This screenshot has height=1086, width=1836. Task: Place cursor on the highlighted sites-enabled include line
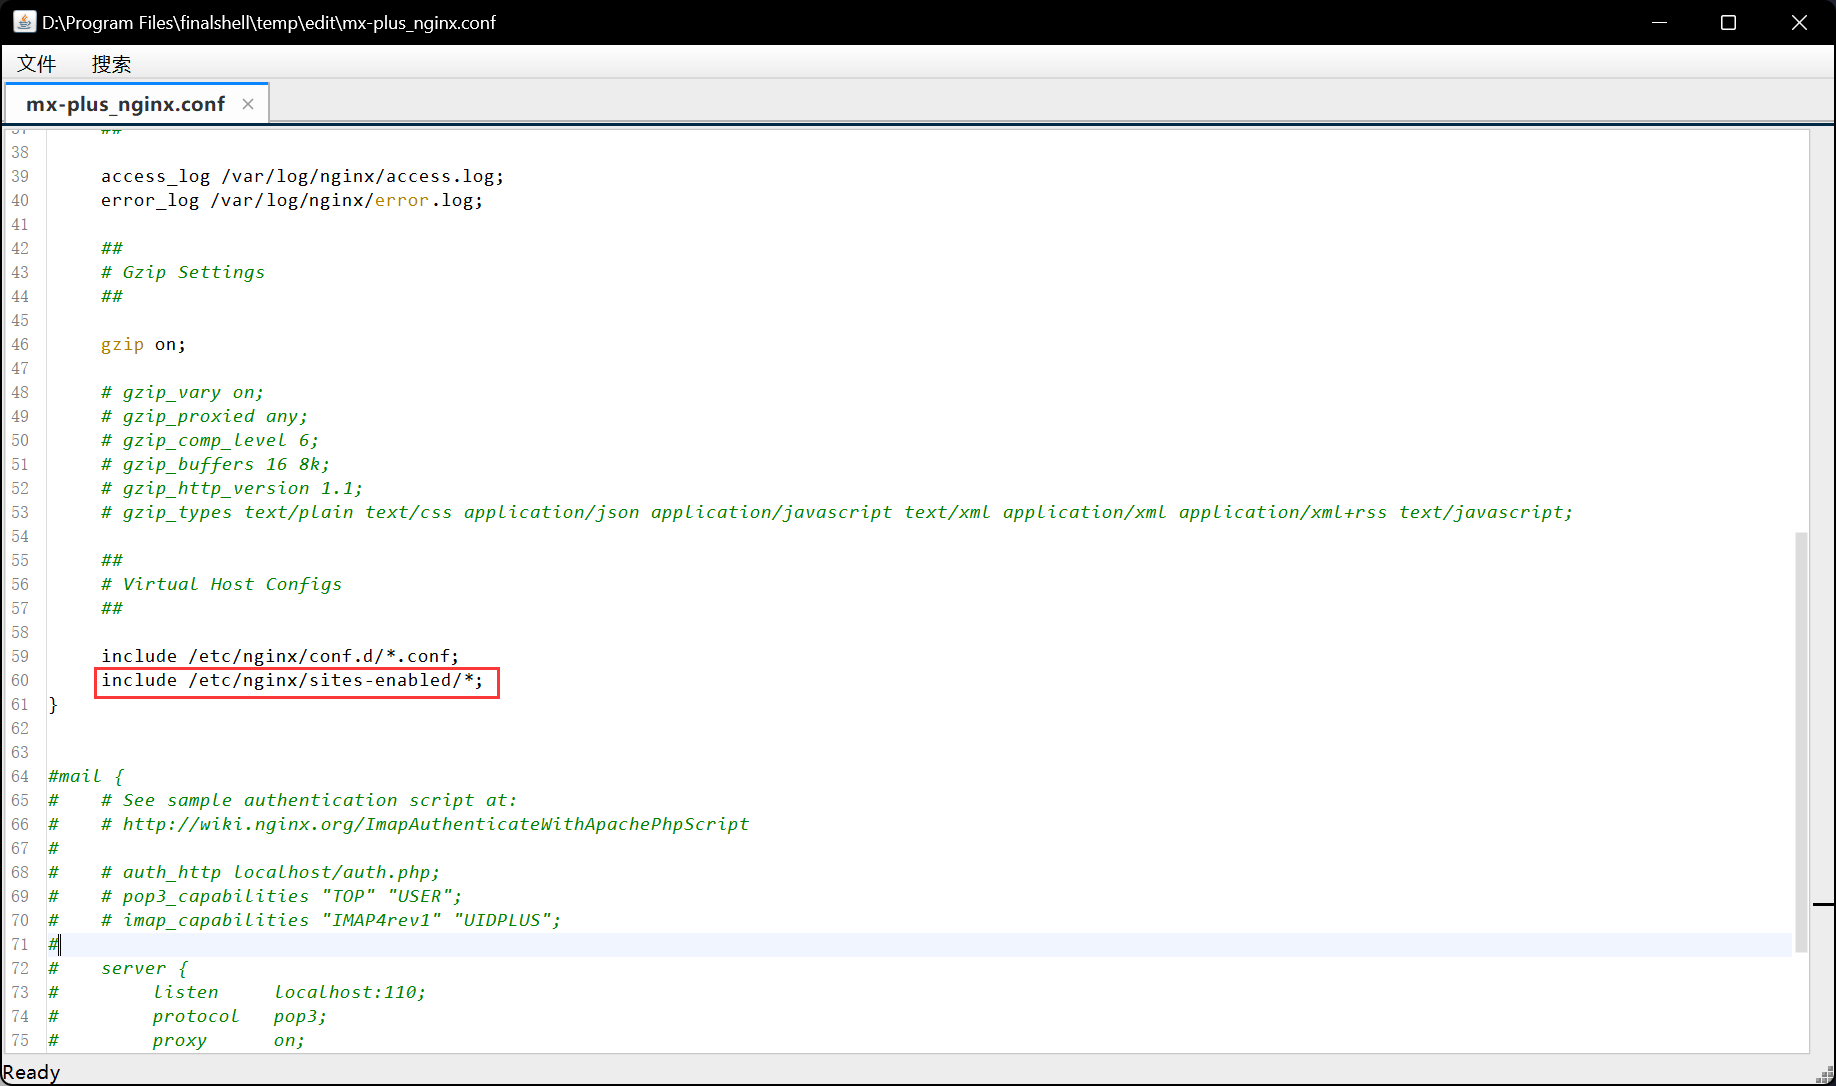tap(291, 681)
